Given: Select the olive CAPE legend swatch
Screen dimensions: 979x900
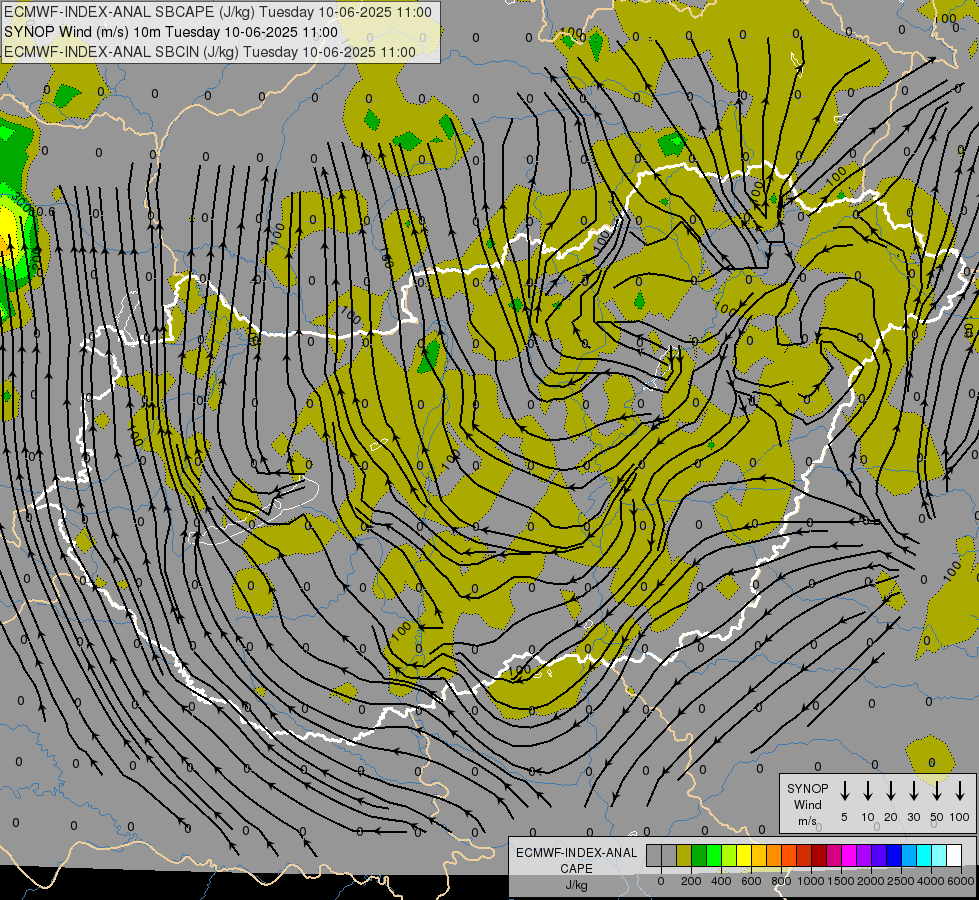Looking at the screenshot, I should click(x=684, y=855).
